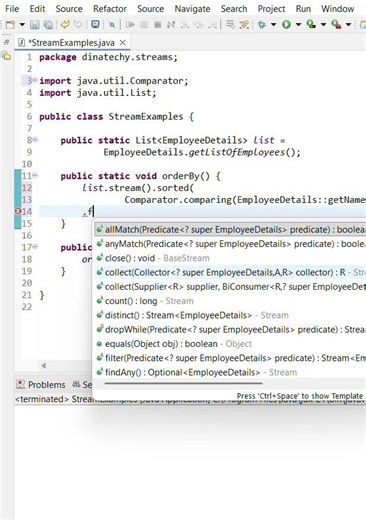
Task: Click the New file toolbar icon
Action: pos(11,24)
